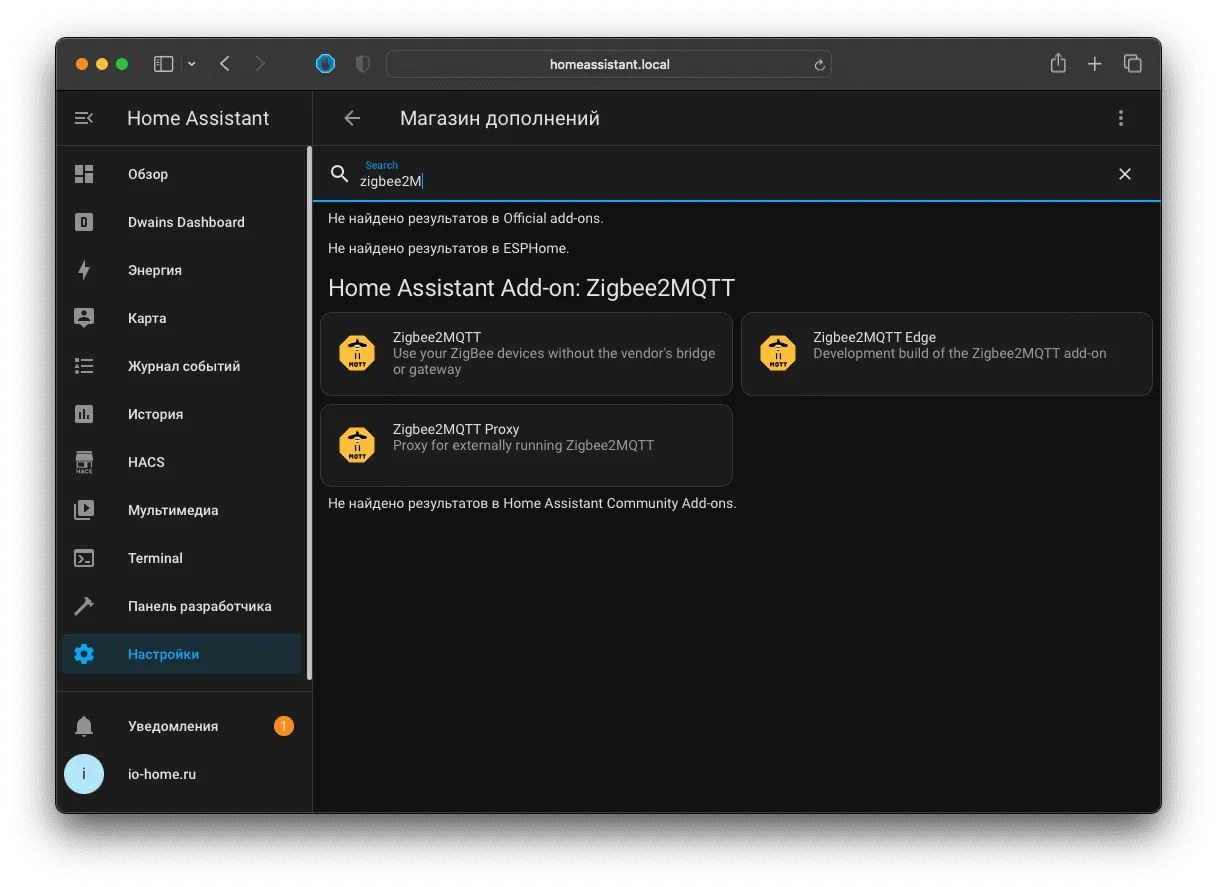Click 'Не найдено результатов в Official add-ons' text

(466, 218)
